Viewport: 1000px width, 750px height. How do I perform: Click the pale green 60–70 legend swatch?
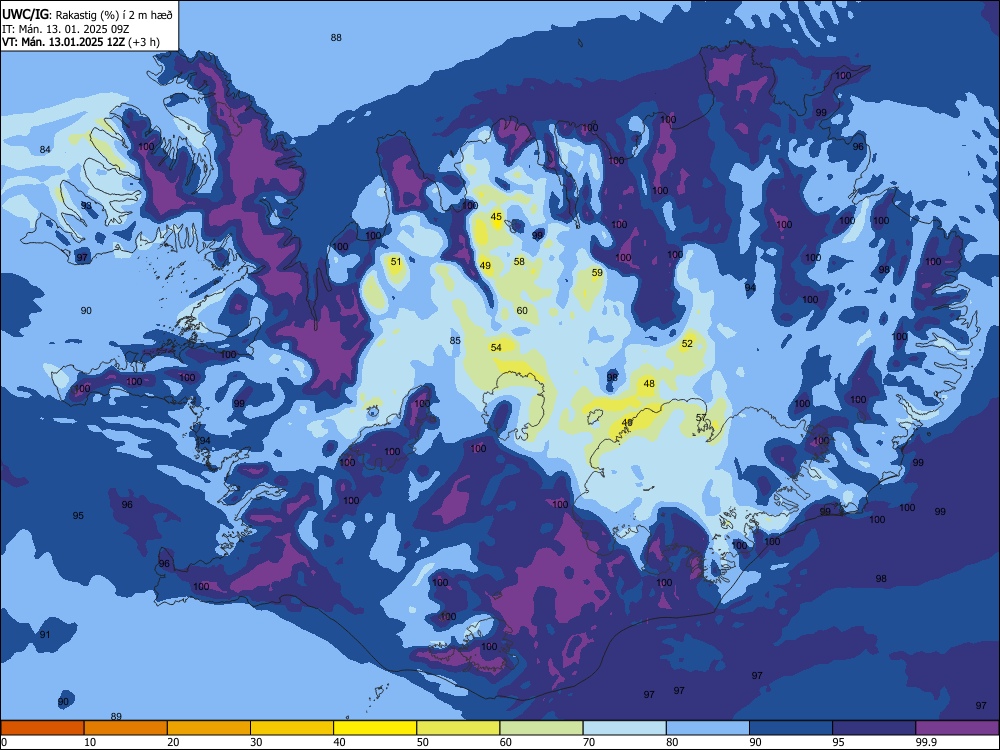click(541, 728)
